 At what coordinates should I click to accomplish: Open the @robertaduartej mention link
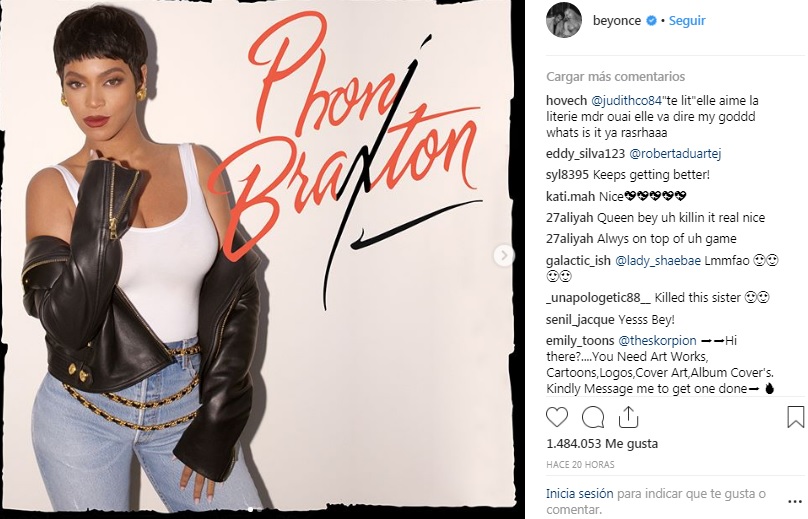coord(675,154)
